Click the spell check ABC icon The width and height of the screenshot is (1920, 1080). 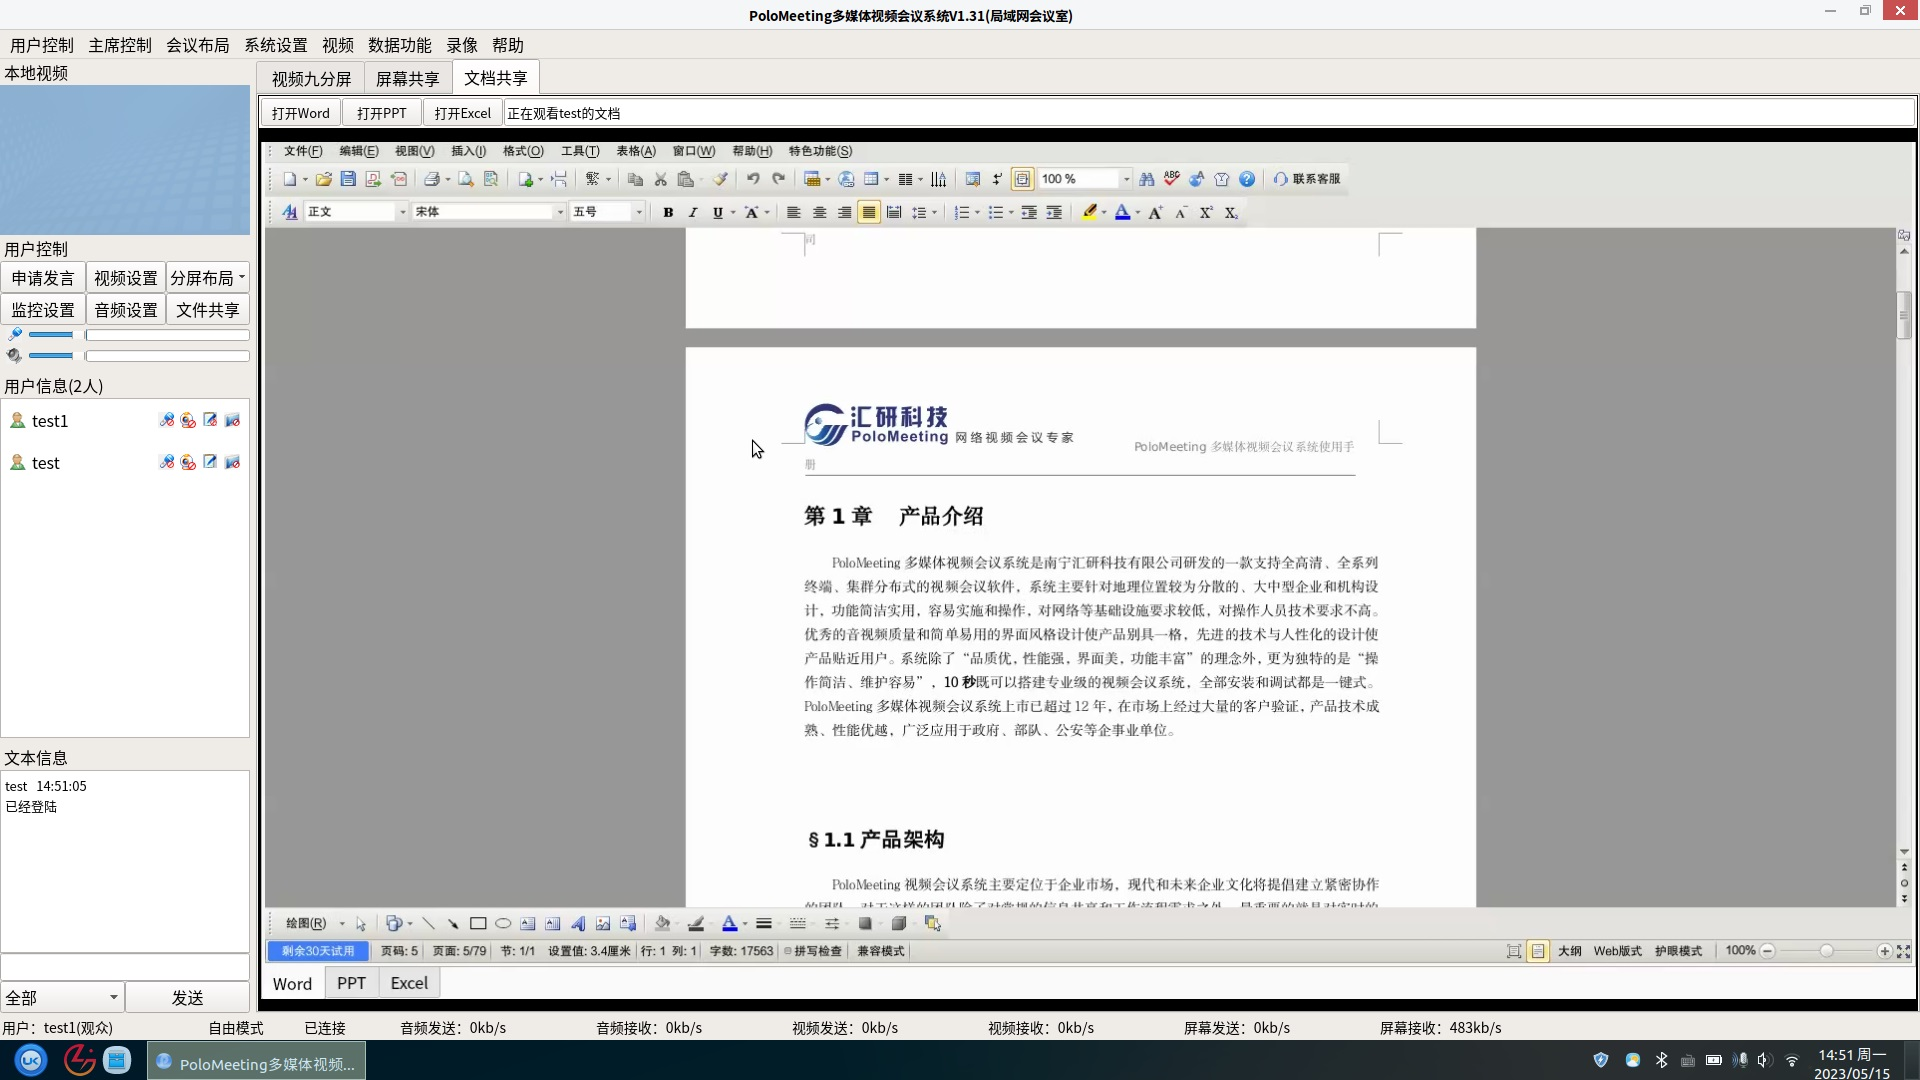1171,179
